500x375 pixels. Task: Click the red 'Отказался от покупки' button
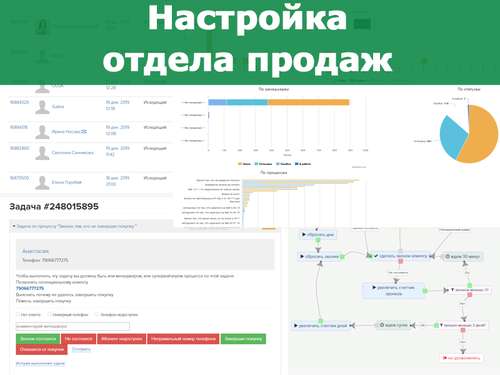point(42,349)
